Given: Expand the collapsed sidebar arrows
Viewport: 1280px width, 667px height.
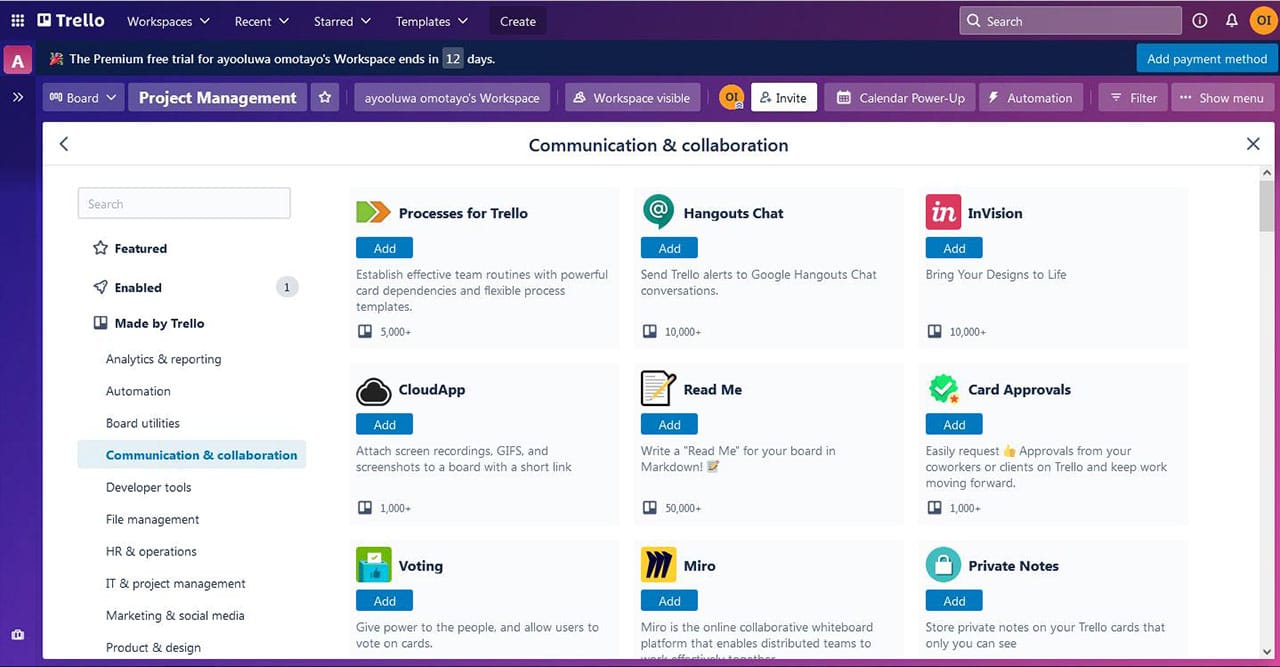Looking at the screenshot, I should click(x=17, y=97).
